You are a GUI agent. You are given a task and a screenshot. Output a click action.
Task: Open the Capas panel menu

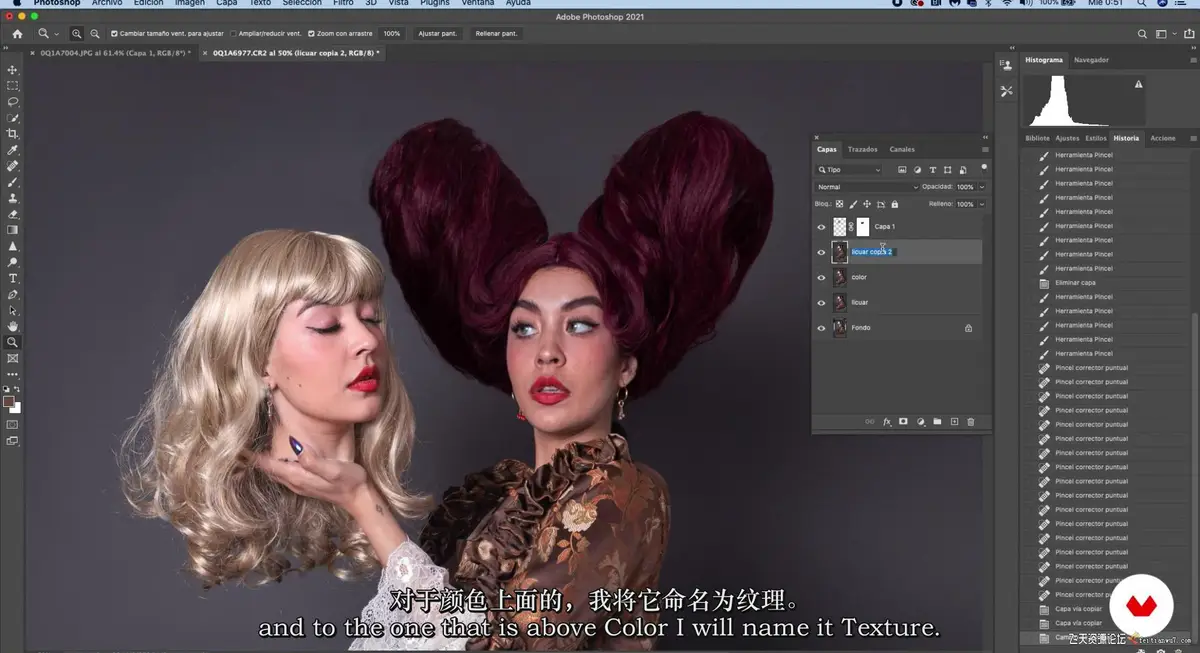click(x=985, y=149)
